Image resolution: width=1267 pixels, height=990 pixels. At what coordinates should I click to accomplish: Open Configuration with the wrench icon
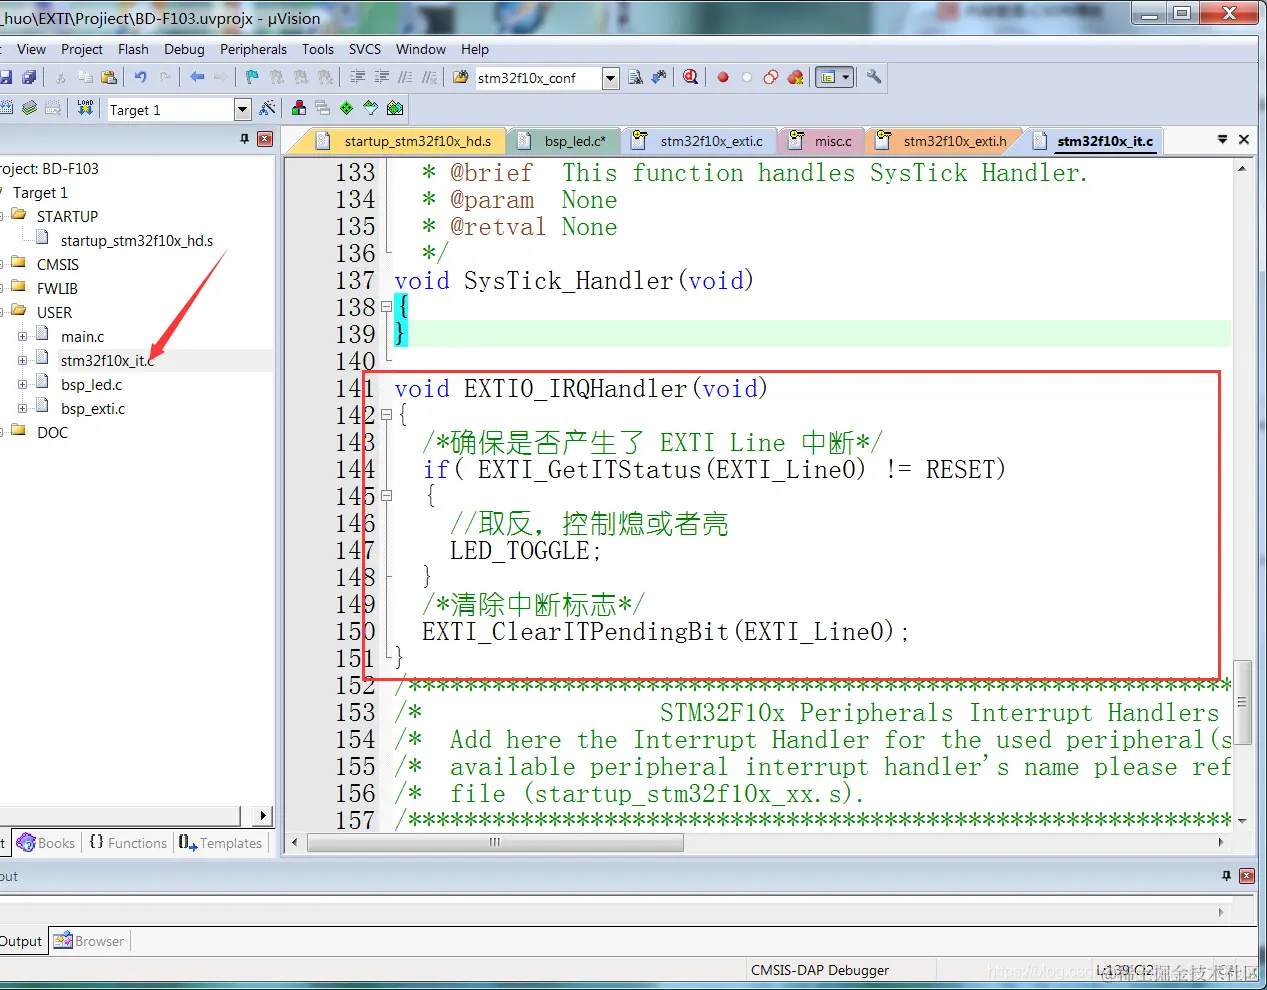[874, 77]
